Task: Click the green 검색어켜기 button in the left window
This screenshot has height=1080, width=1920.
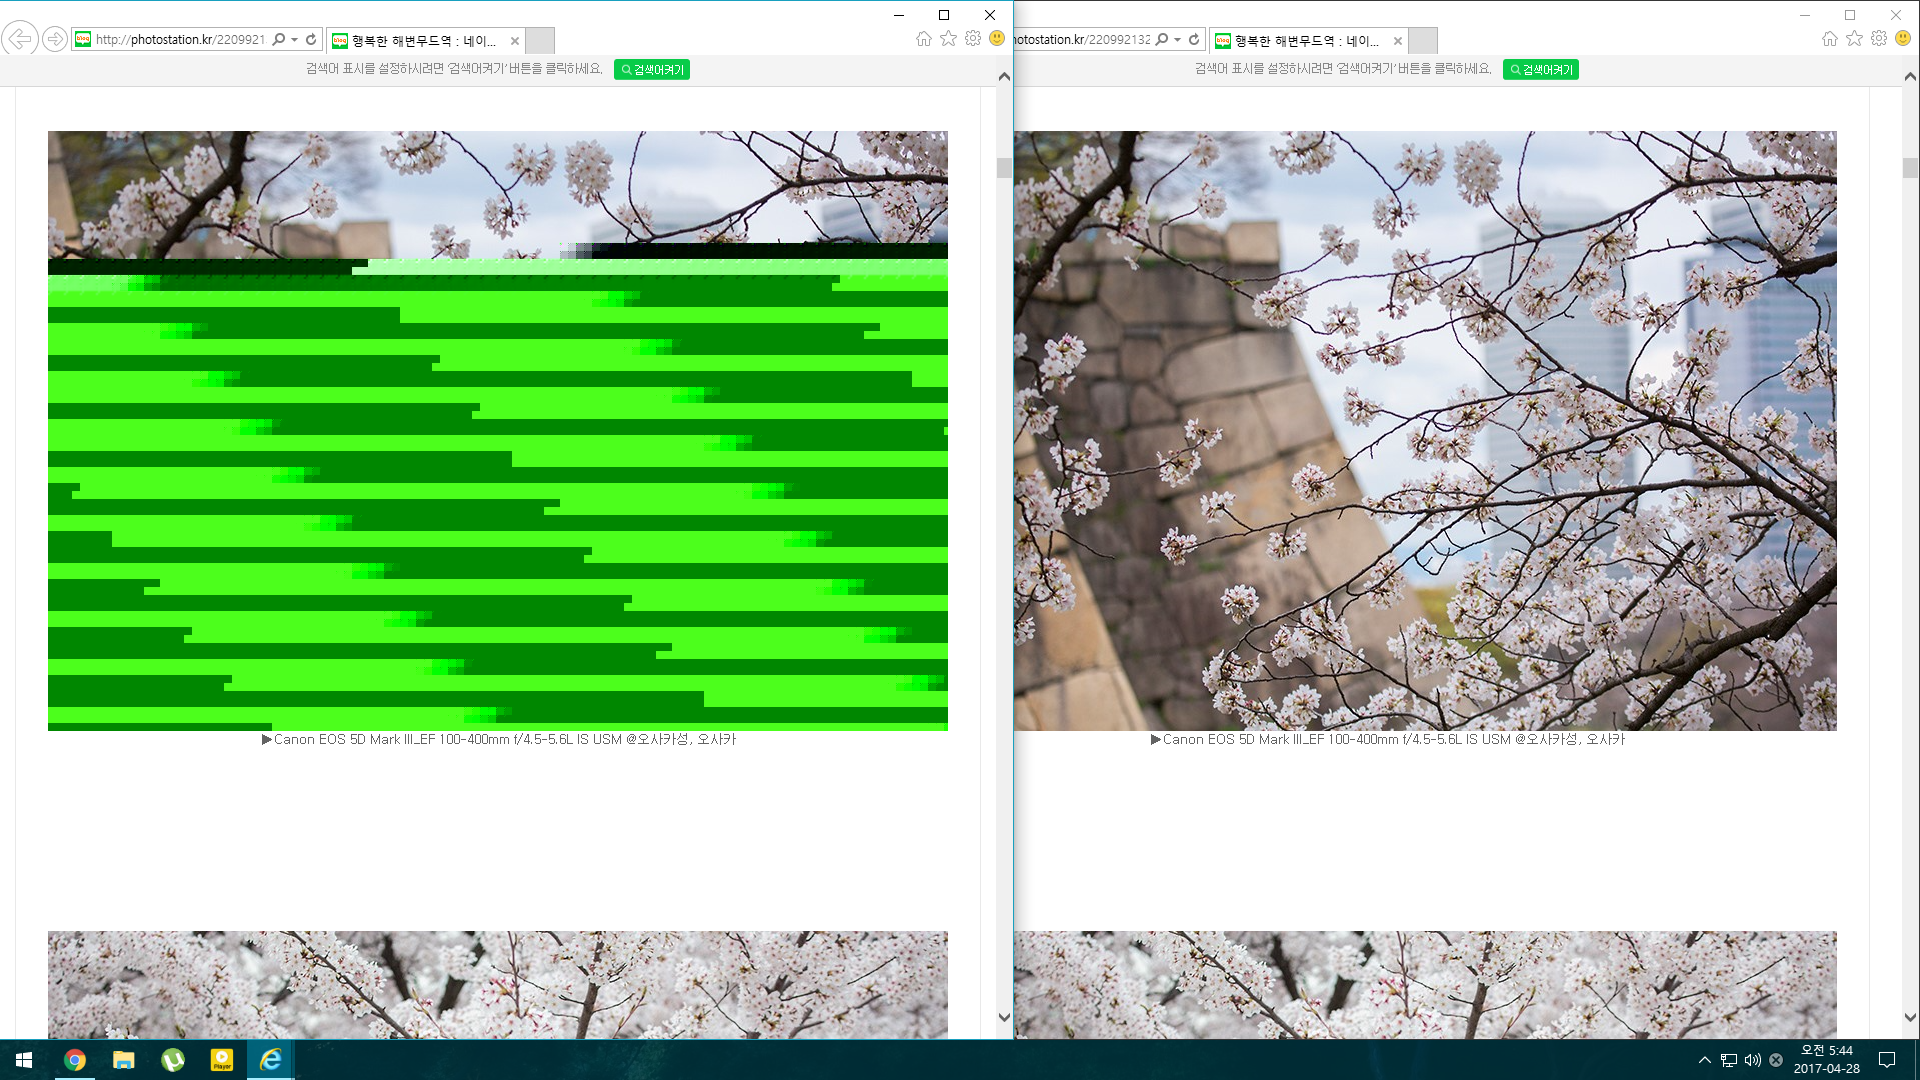Action: (x=652, y=70)
